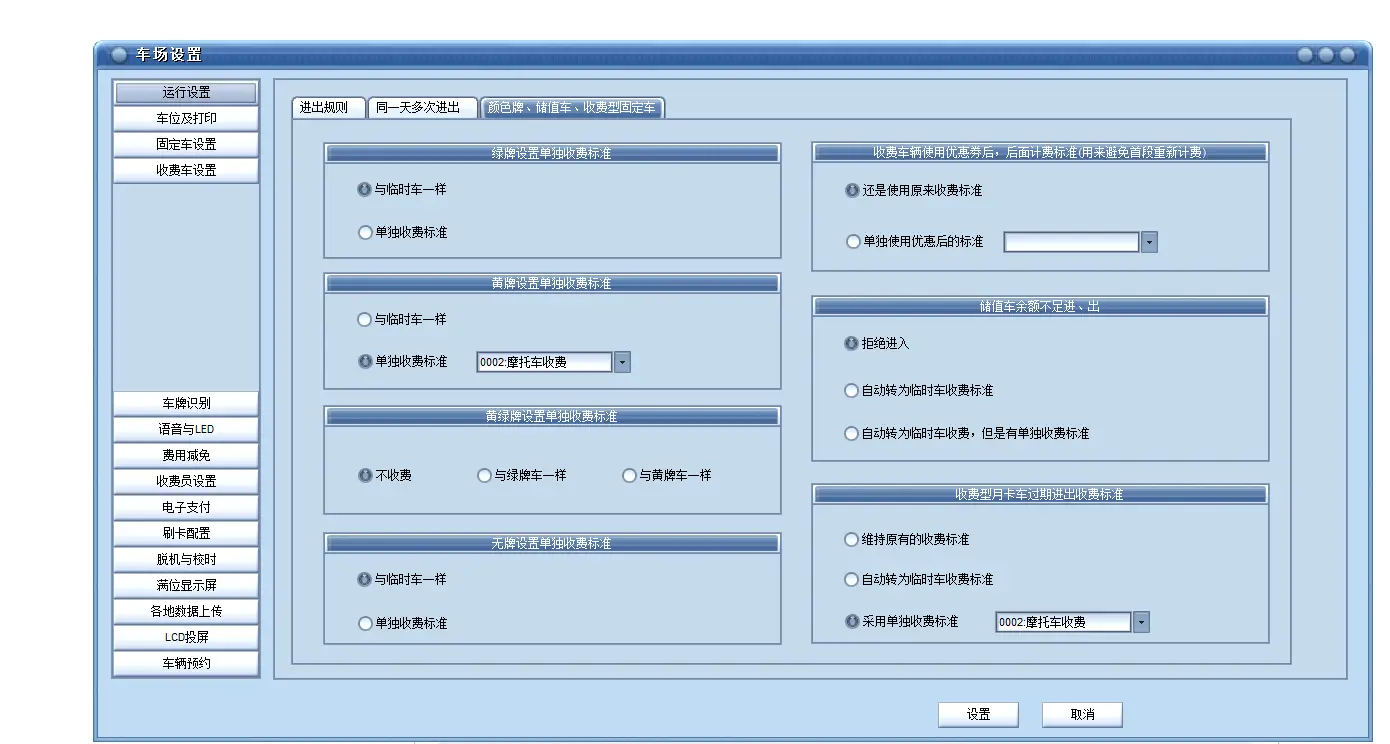
Task: Go to 电子支付 settings in sidebar
Action: click(x=186, y=508)
